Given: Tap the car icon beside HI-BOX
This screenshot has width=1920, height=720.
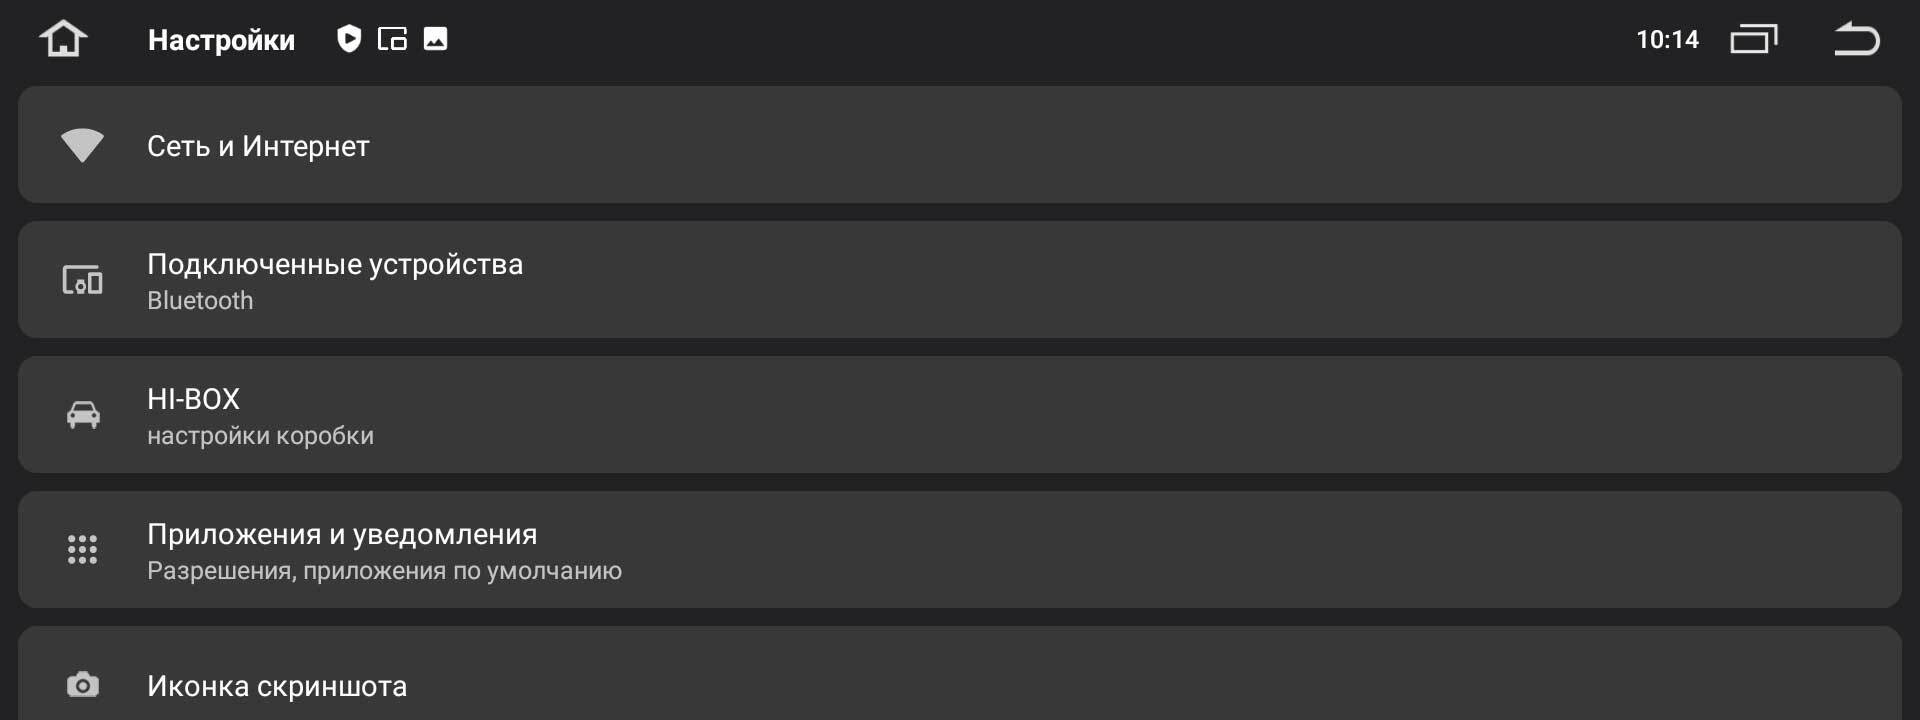Looking at the screenshot, I should [83, 414].
